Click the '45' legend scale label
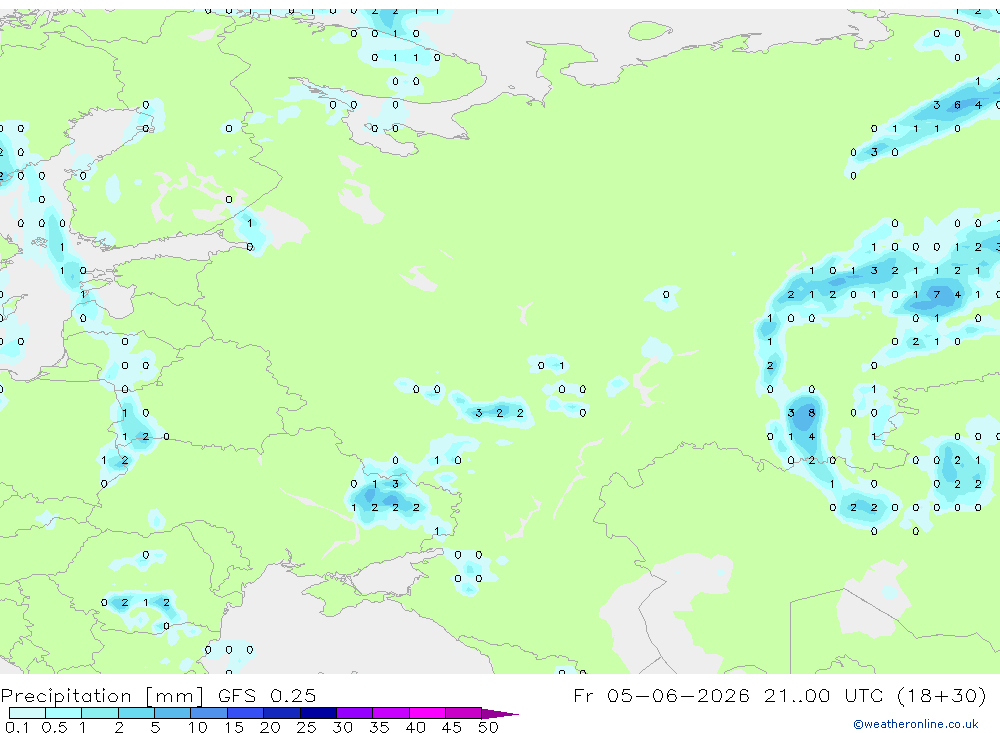The width and height of the screenshot is (1000, 733). (x=452, y=727)
